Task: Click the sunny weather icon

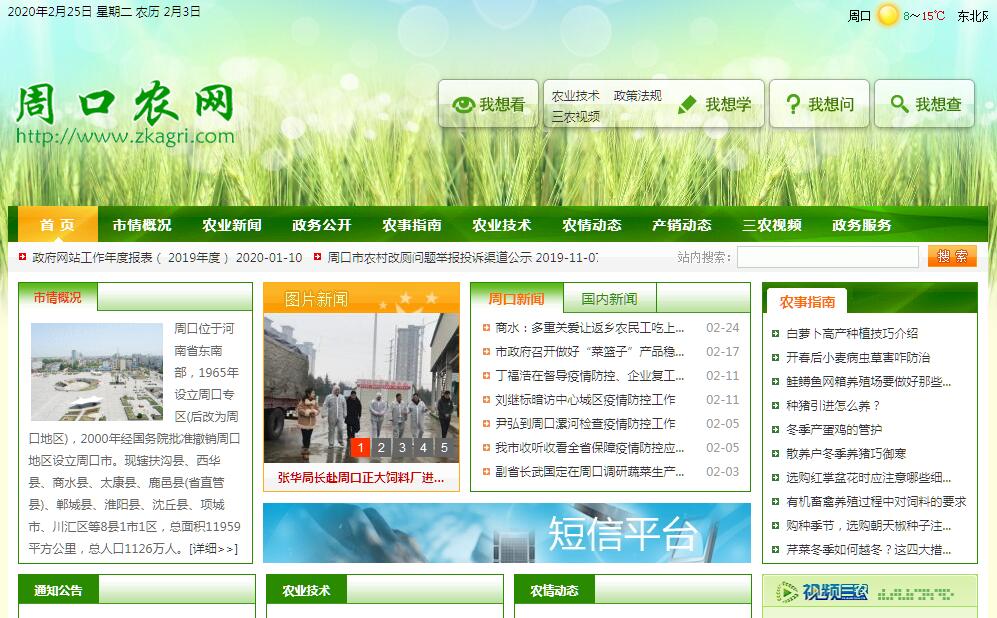Action: point(888,15)
